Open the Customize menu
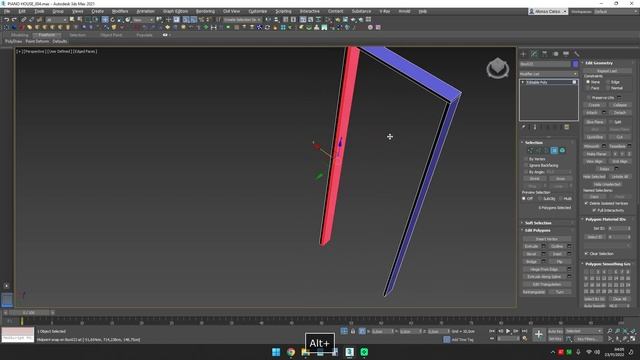 point(258,11)
